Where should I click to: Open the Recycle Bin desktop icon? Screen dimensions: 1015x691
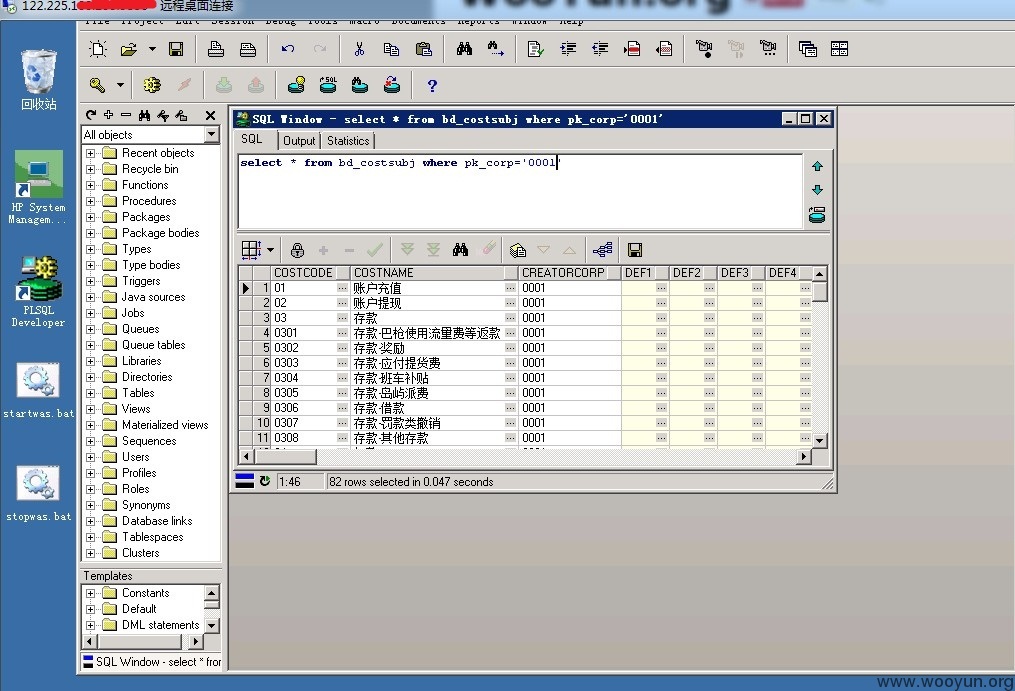pos(39,80)
